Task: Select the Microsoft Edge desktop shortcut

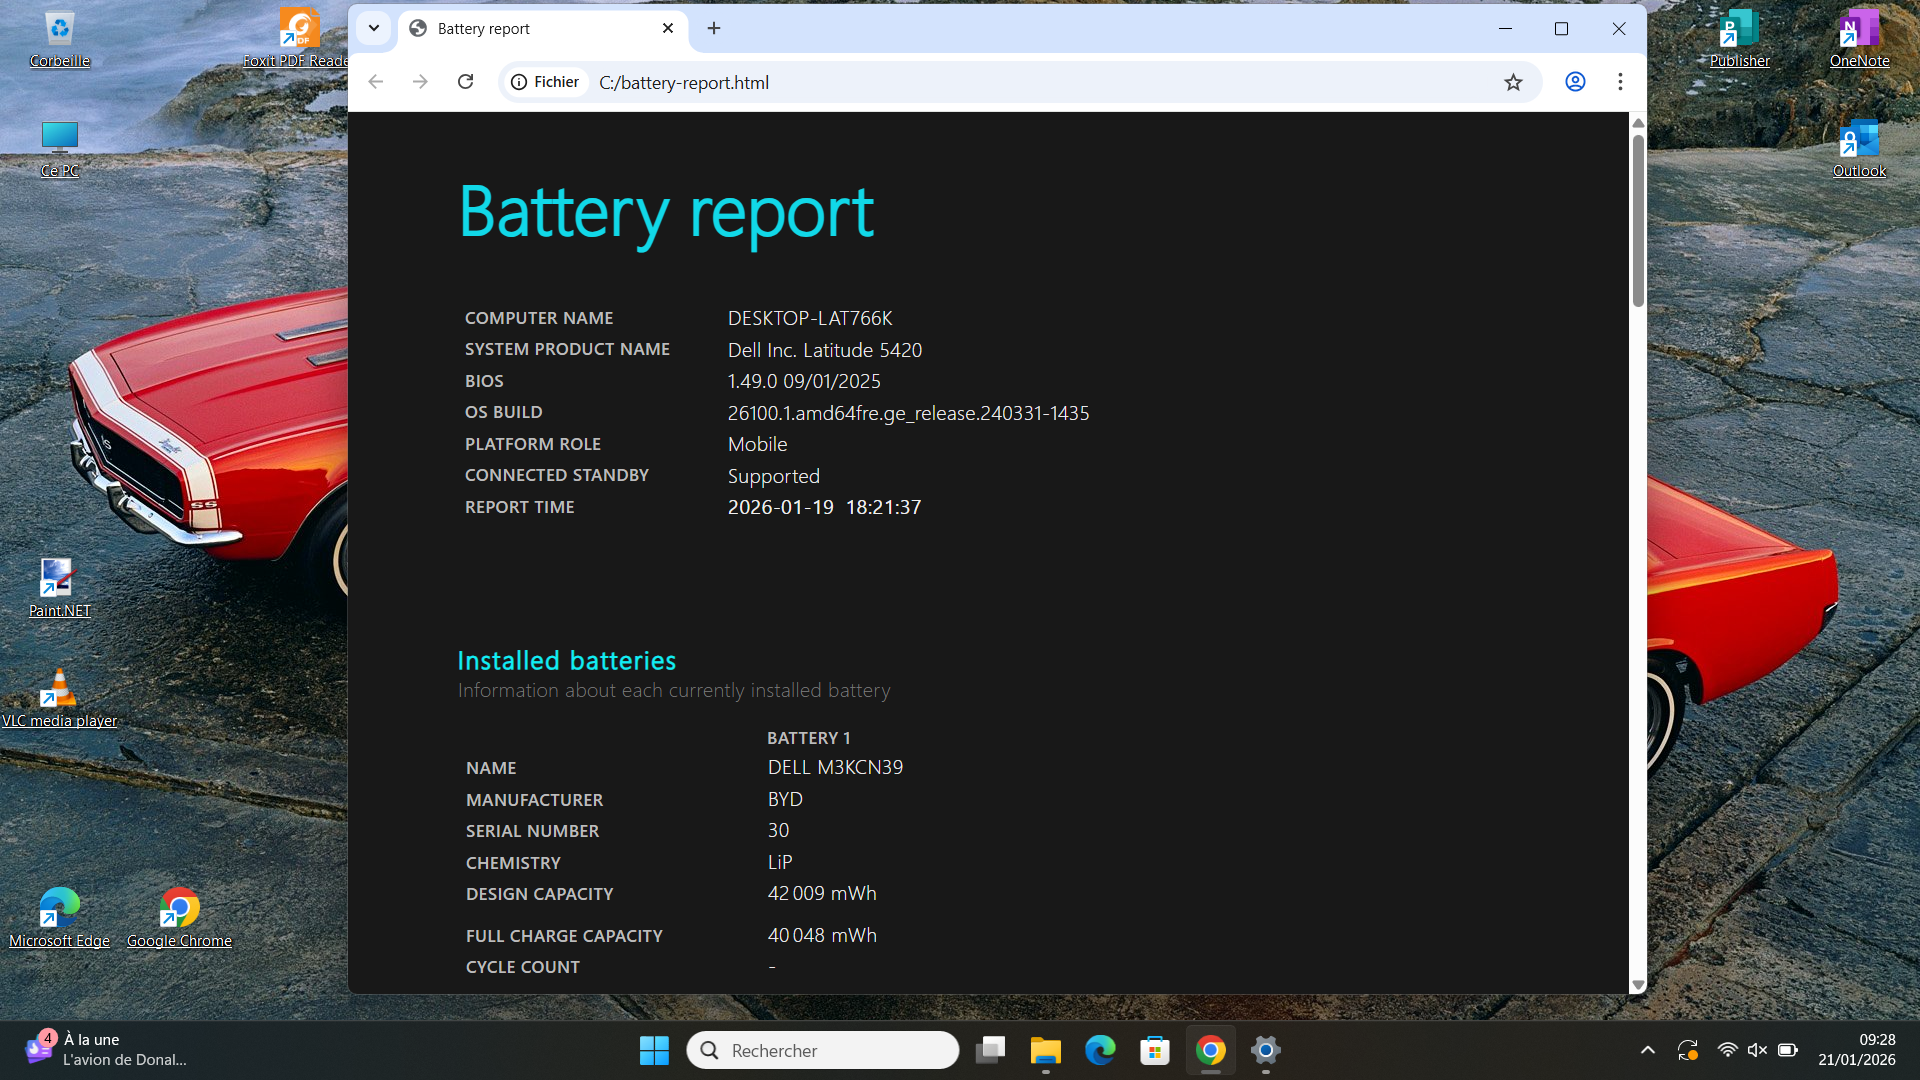Action: pyautogui.click(x=59, y=919)
